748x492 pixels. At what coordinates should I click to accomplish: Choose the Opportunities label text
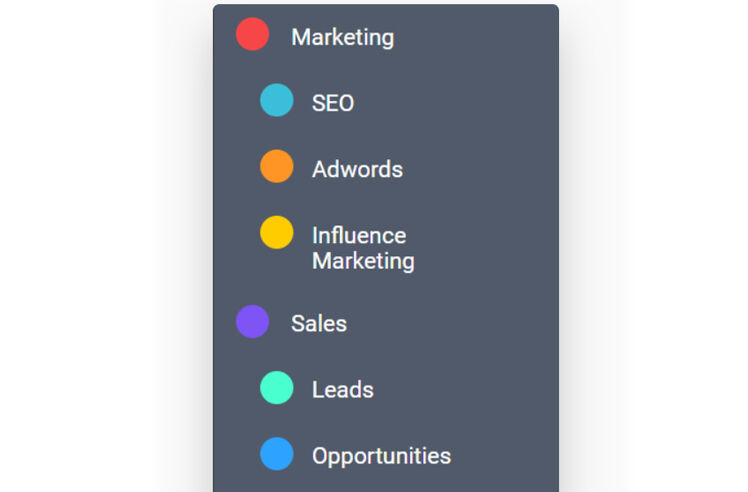point(381,456)
